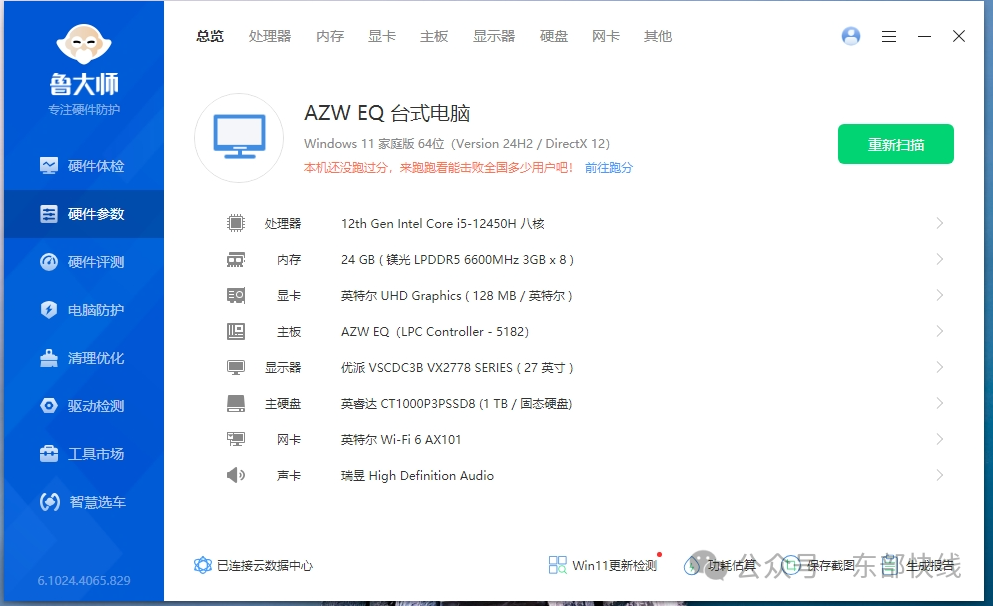Expand the 显示器 row chevron

tap(940, 367)
